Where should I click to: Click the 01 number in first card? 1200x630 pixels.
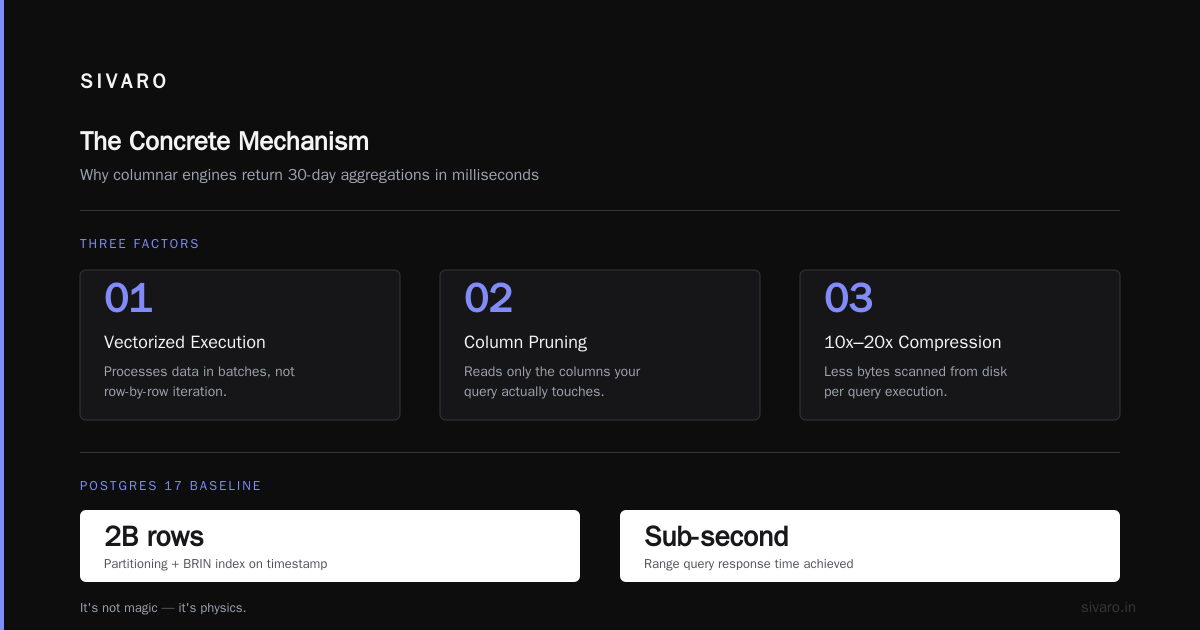tap(128, 298)
